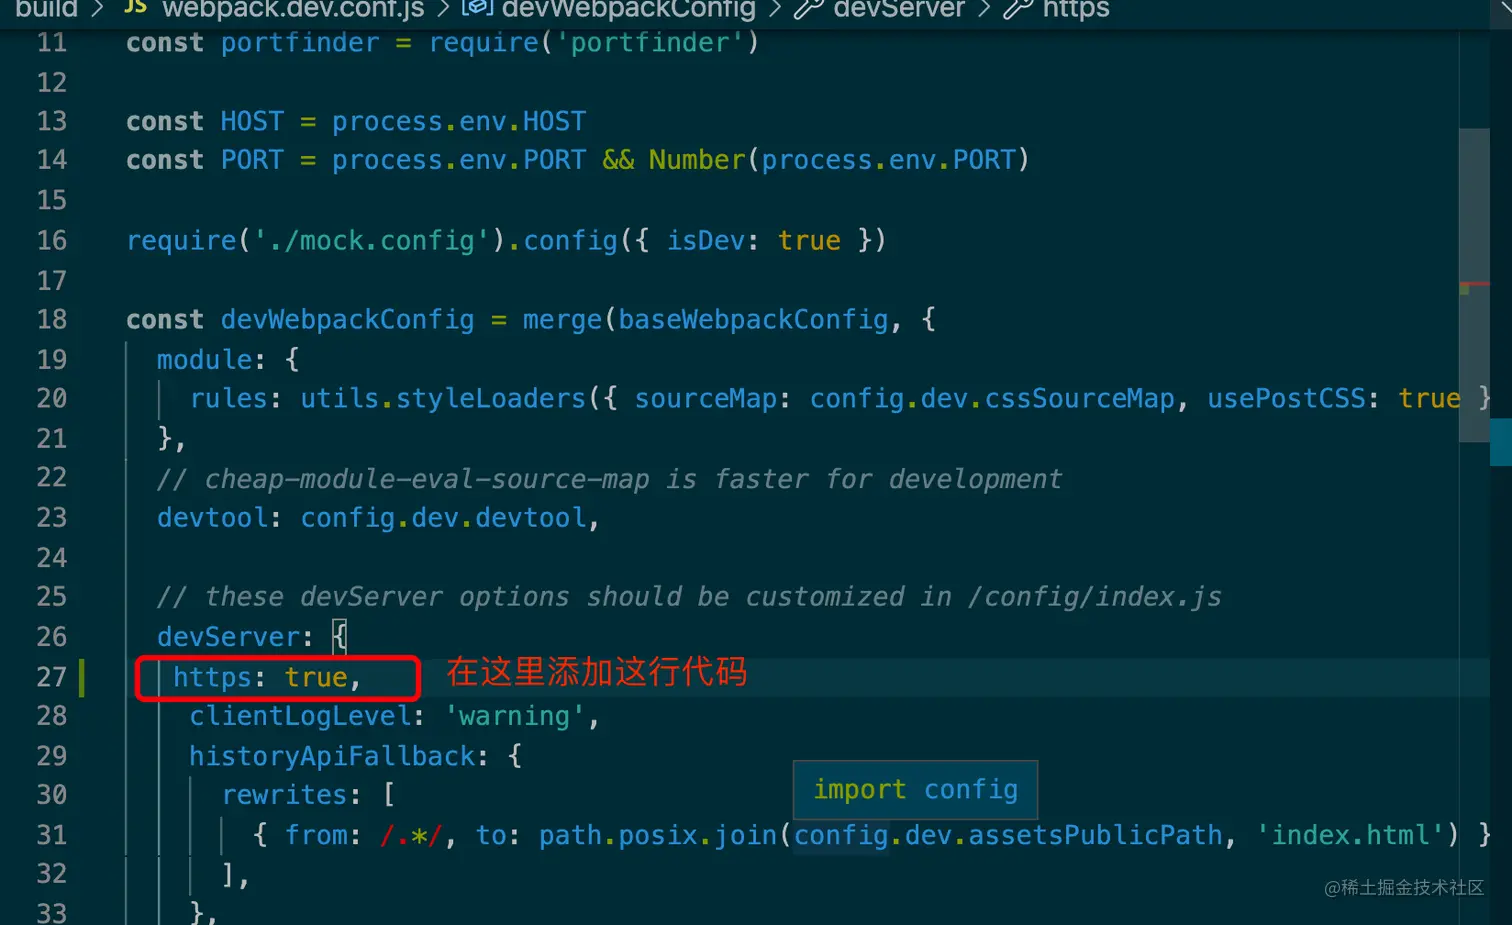Click the '/config/index.js' comment line
The height and width of the screenshot is (925, 1512).
click(x=689, y=597)
